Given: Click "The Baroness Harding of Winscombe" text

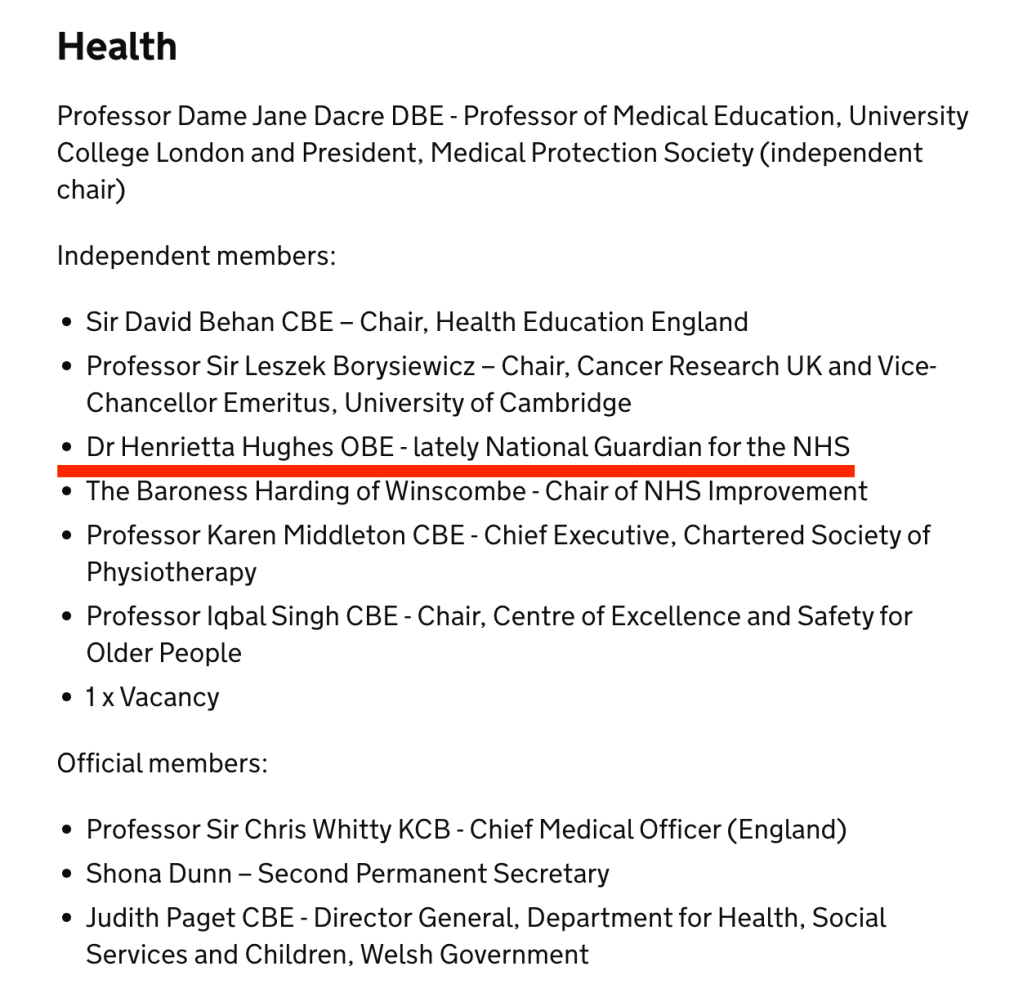Looking at the screenshot, I should pos(305,491).
